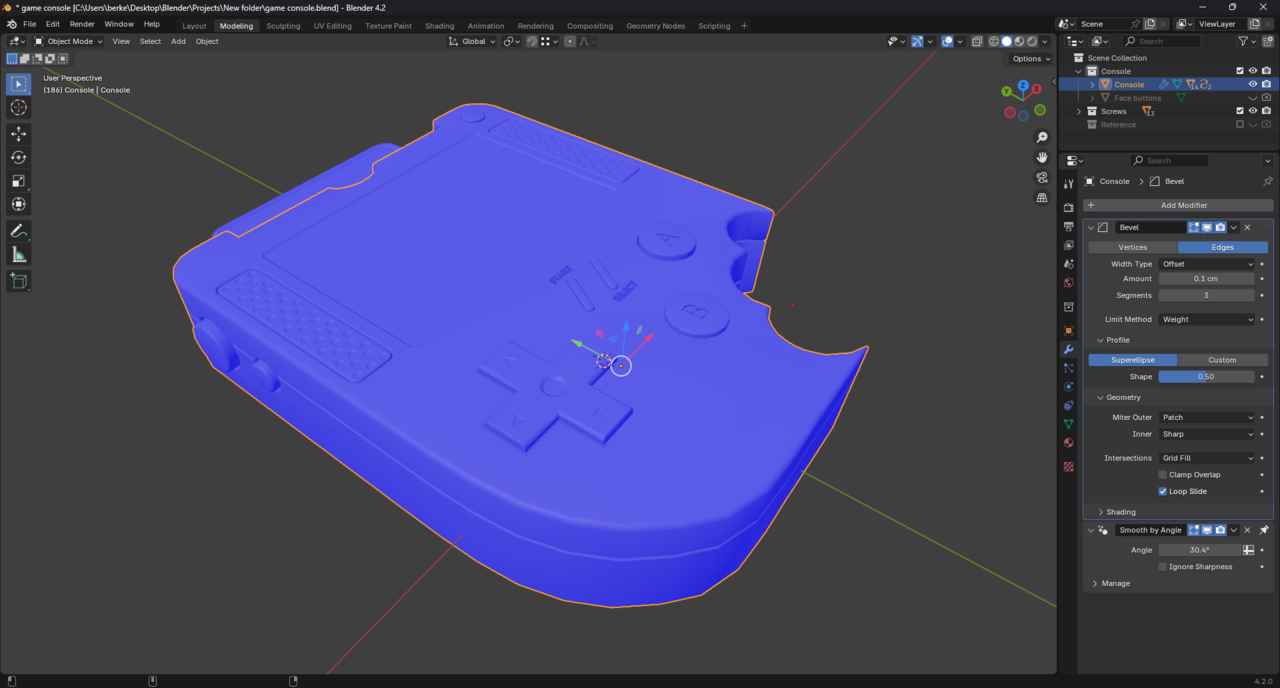1280x688 pixels.
Task: Open the Object Mode dropdown
Action: 68,41
